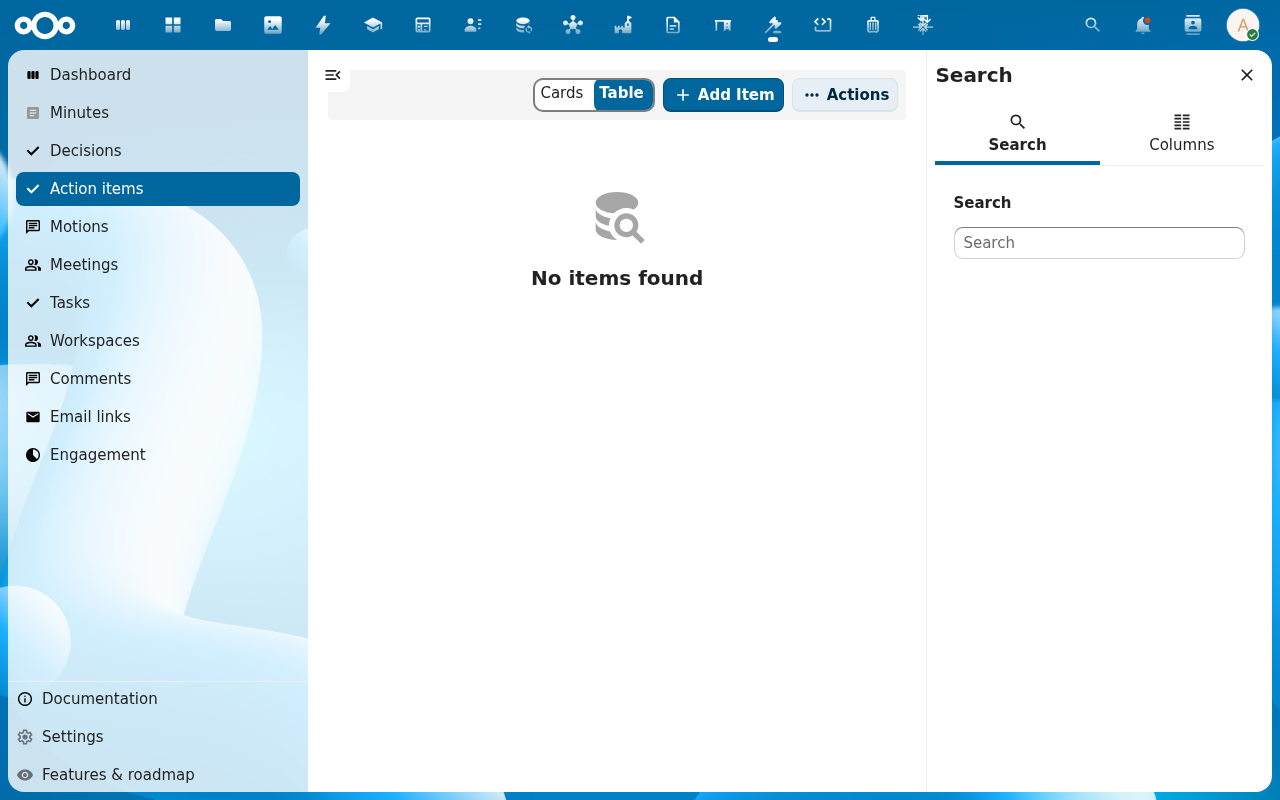Viewport: 1280px width, 800px height.
Task: Close the Search side panel
Action: pos(1247,75)
